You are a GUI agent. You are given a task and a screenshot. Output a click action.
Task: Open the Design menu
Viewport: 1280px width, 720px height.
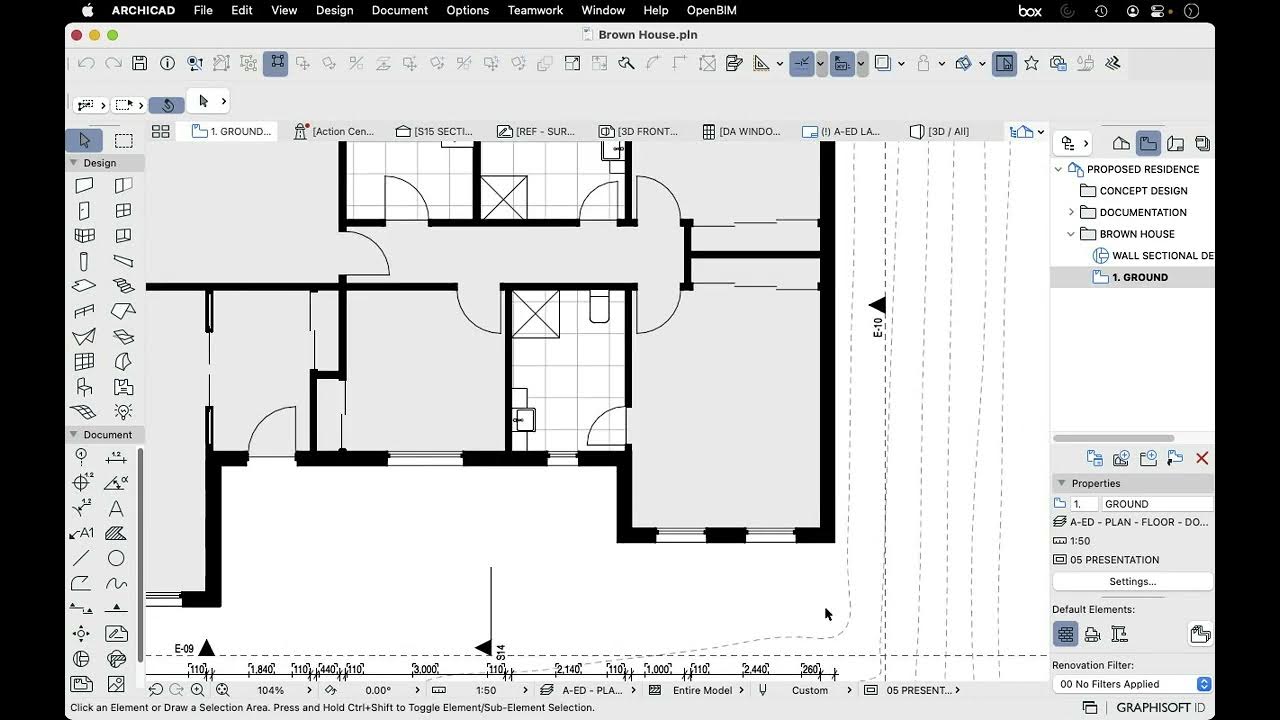tap(334, 10)
